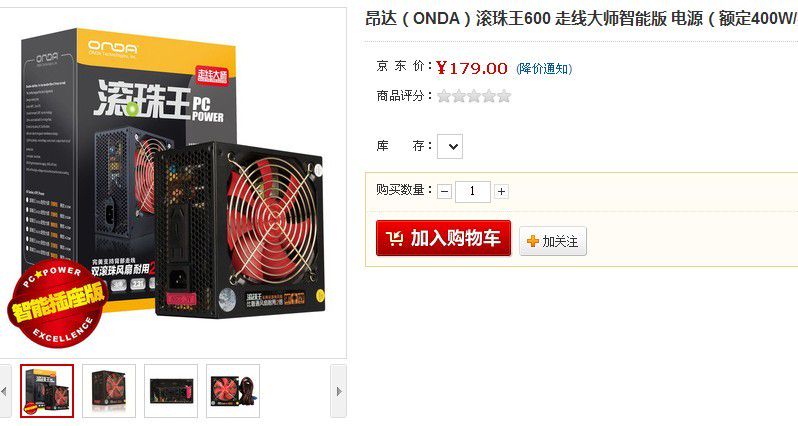Decrease purchase quantity with minus button
Image resolution: width=798 pixels, height=426 pixels.
(444, 191)
